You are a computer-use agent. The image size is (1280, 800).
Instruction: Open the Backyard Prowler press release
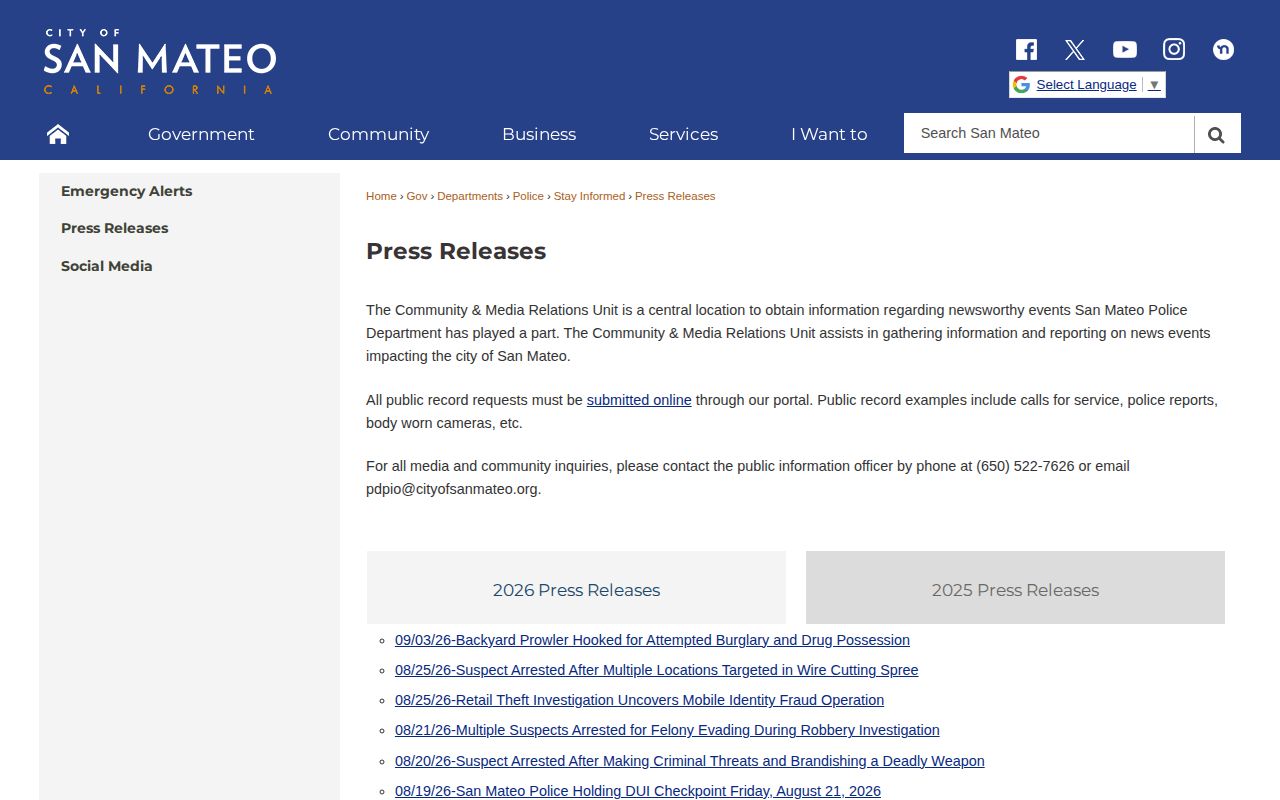coord(652,640)
